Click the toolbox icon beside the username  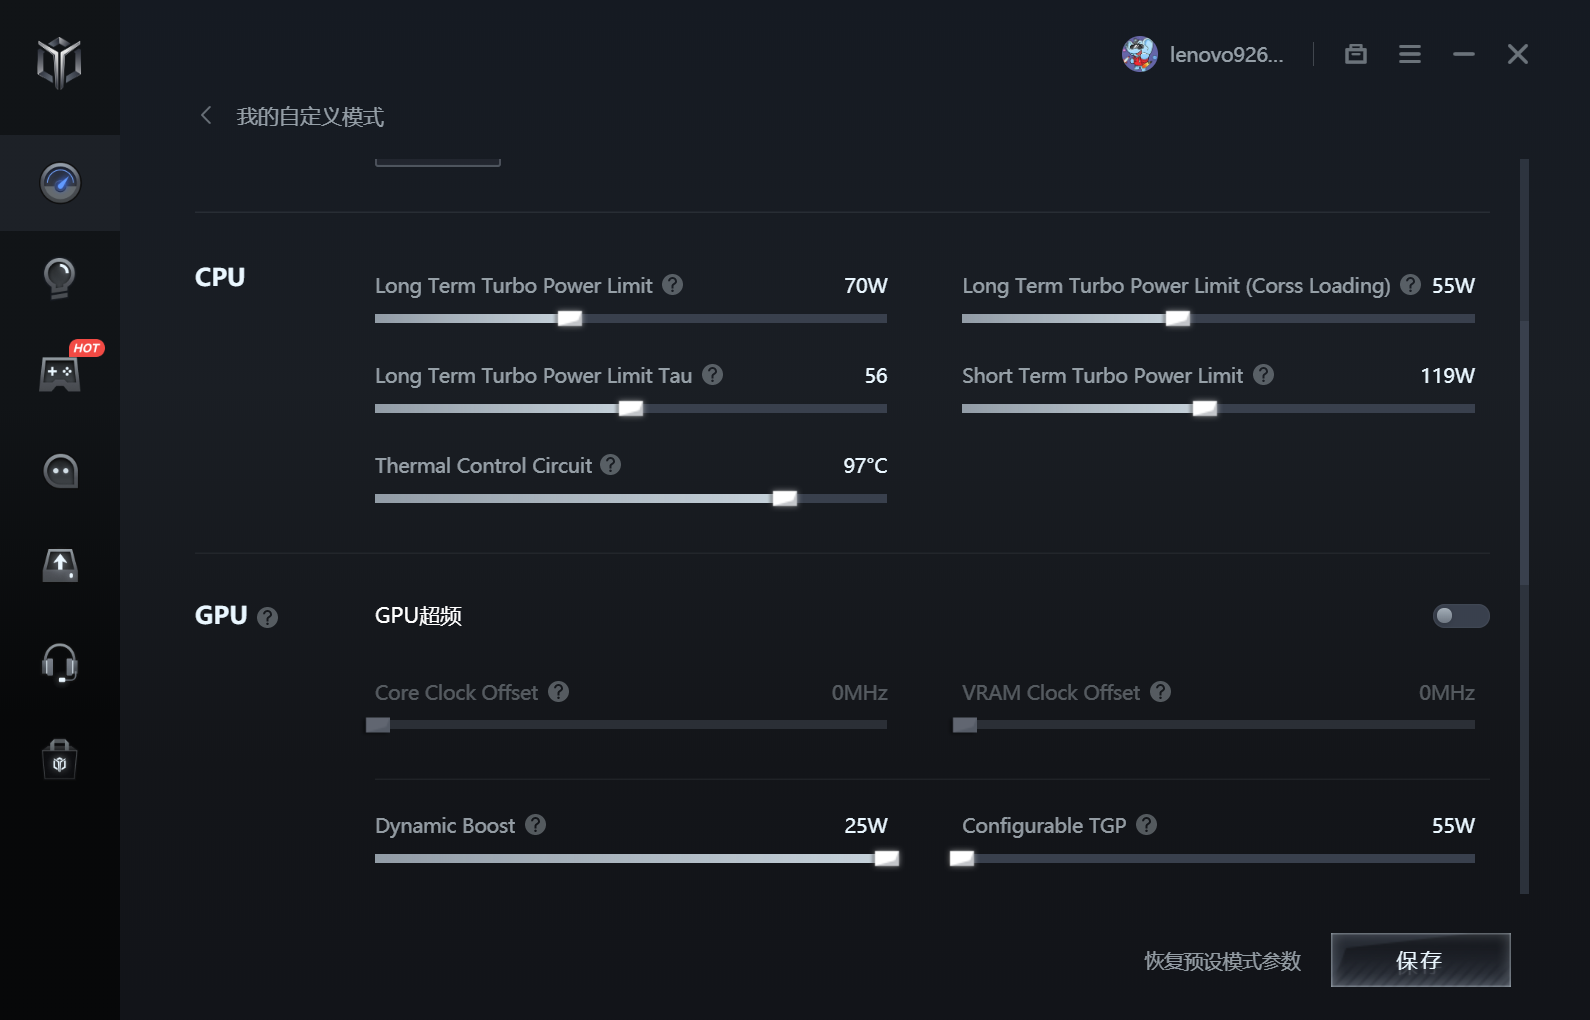tap(1356, 54)
